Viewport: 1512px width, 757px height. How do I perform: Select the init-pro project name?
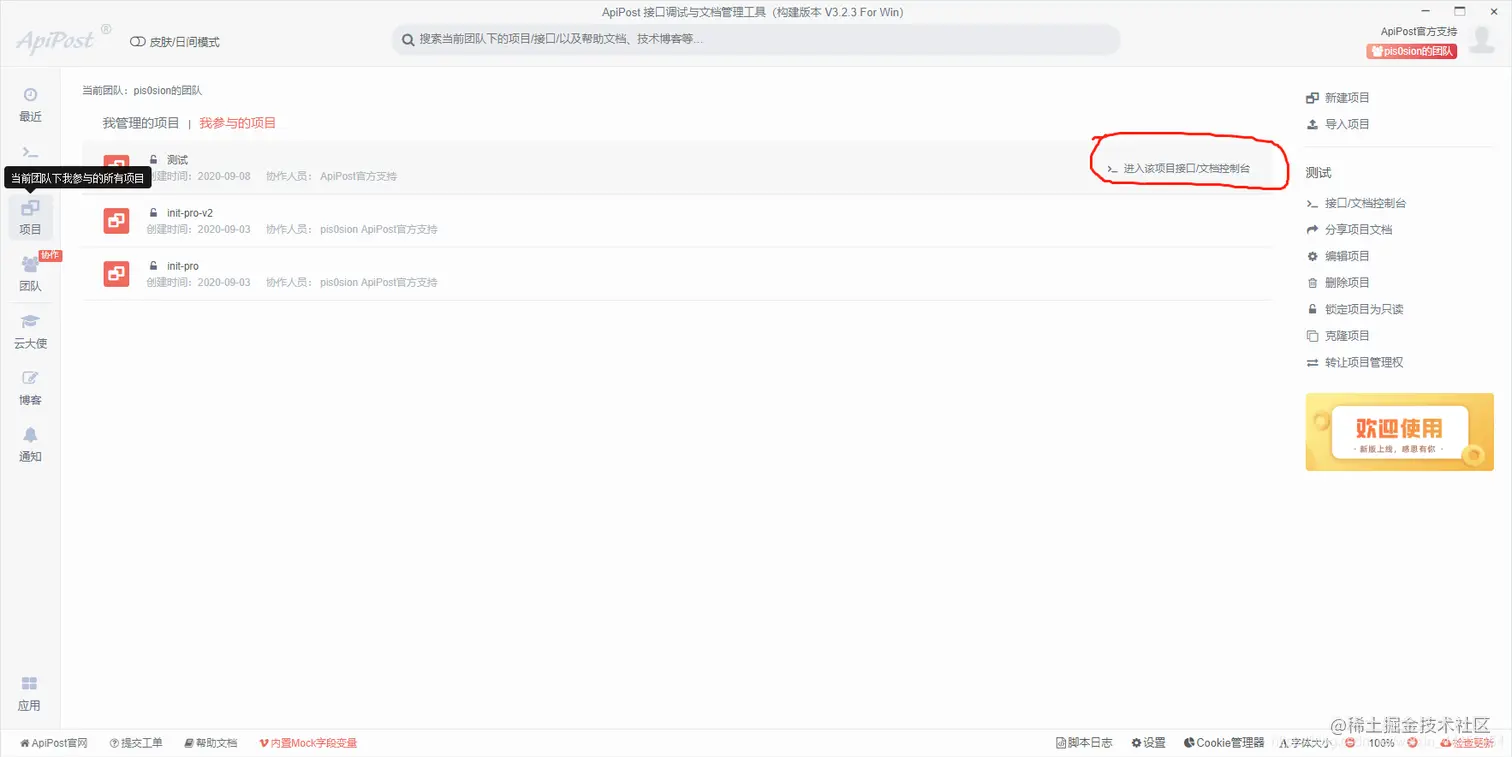click(x=183, y=266)
